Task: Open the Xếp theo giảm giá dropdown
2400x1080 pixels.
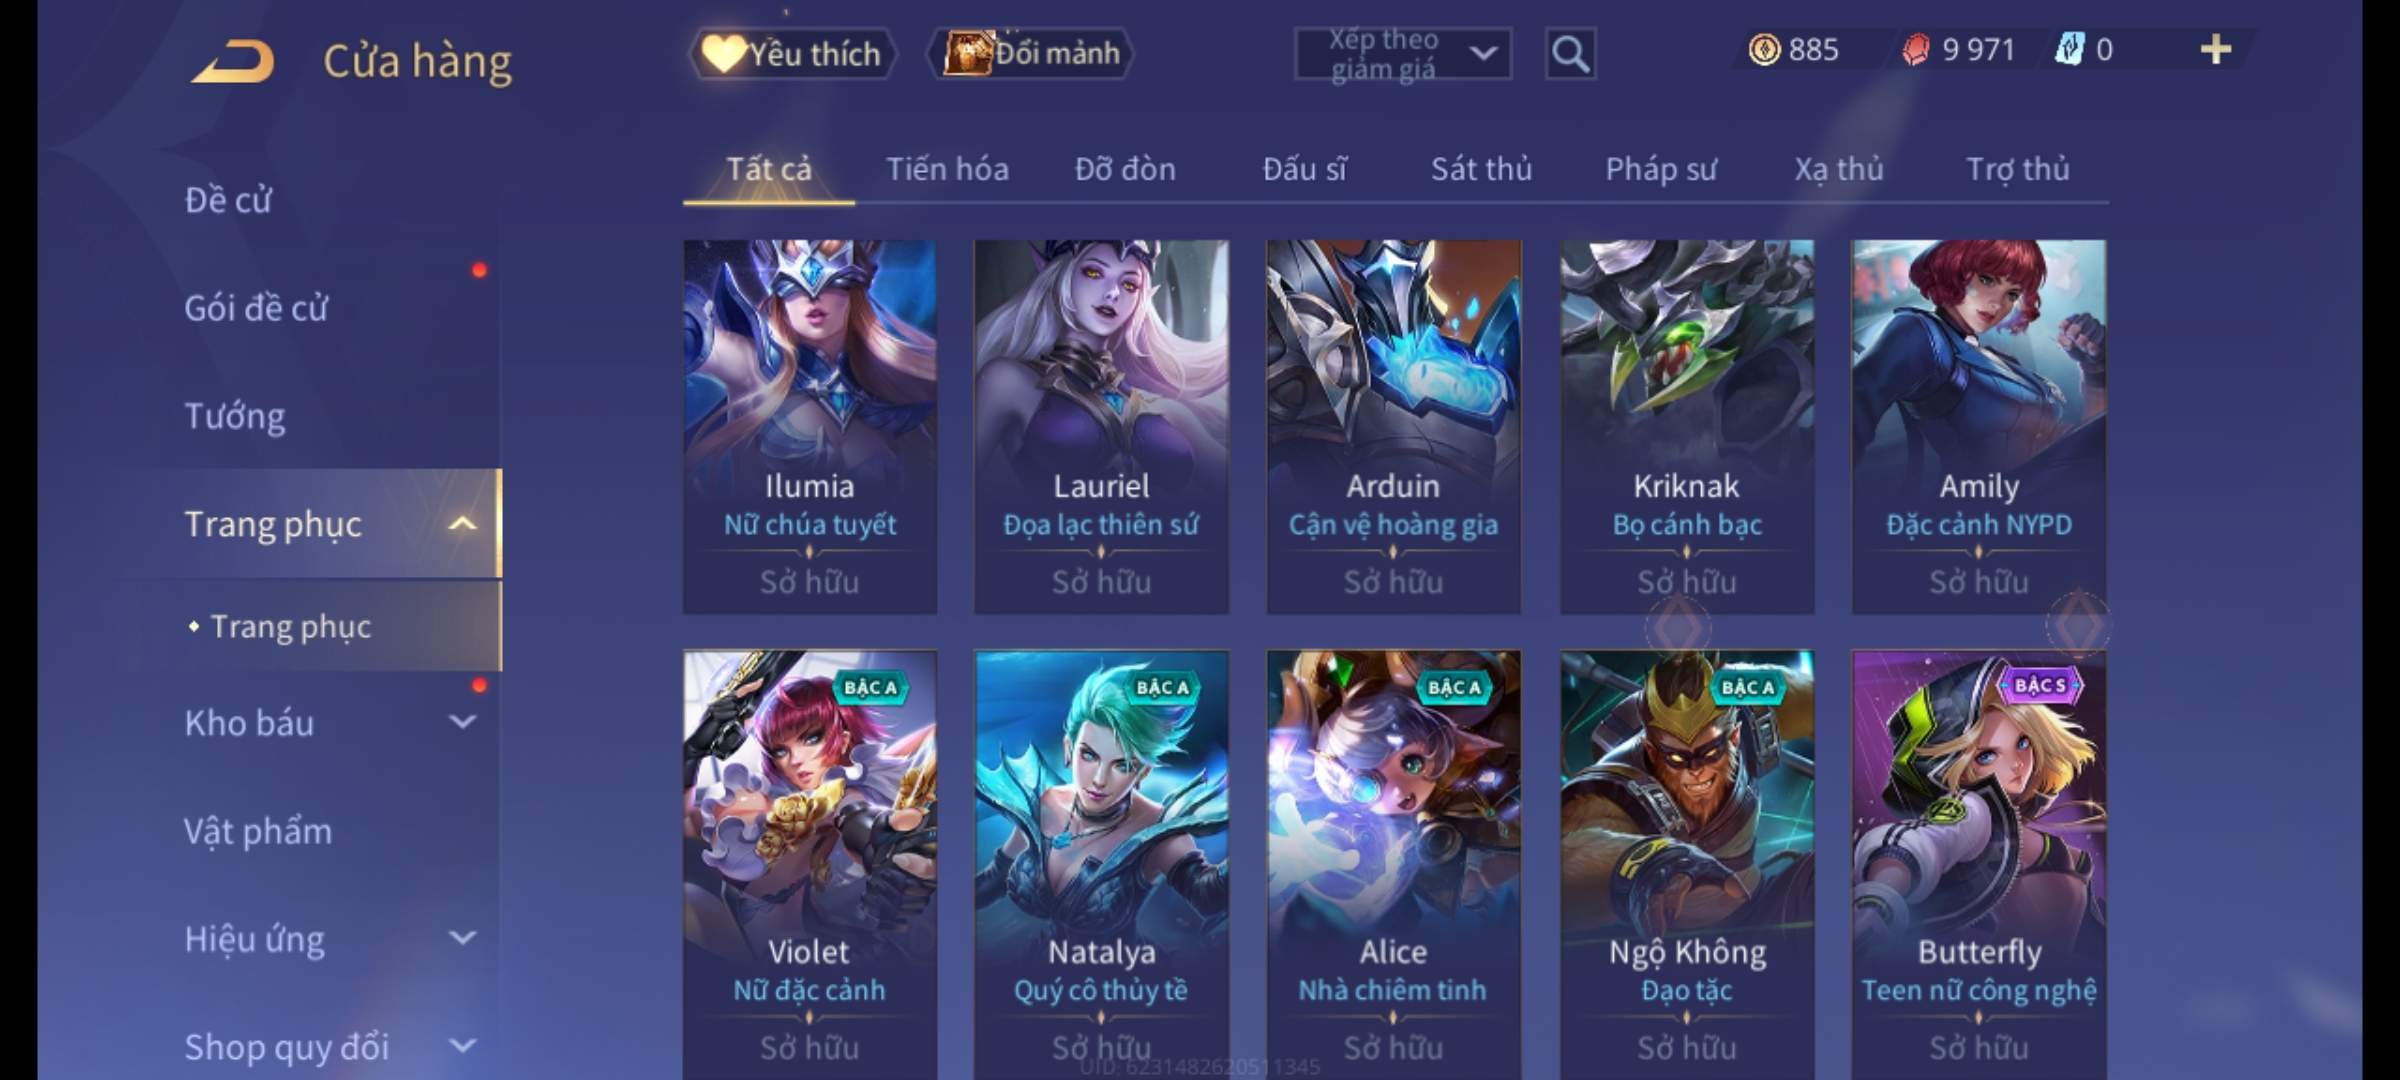Action: pos(1403,54)
